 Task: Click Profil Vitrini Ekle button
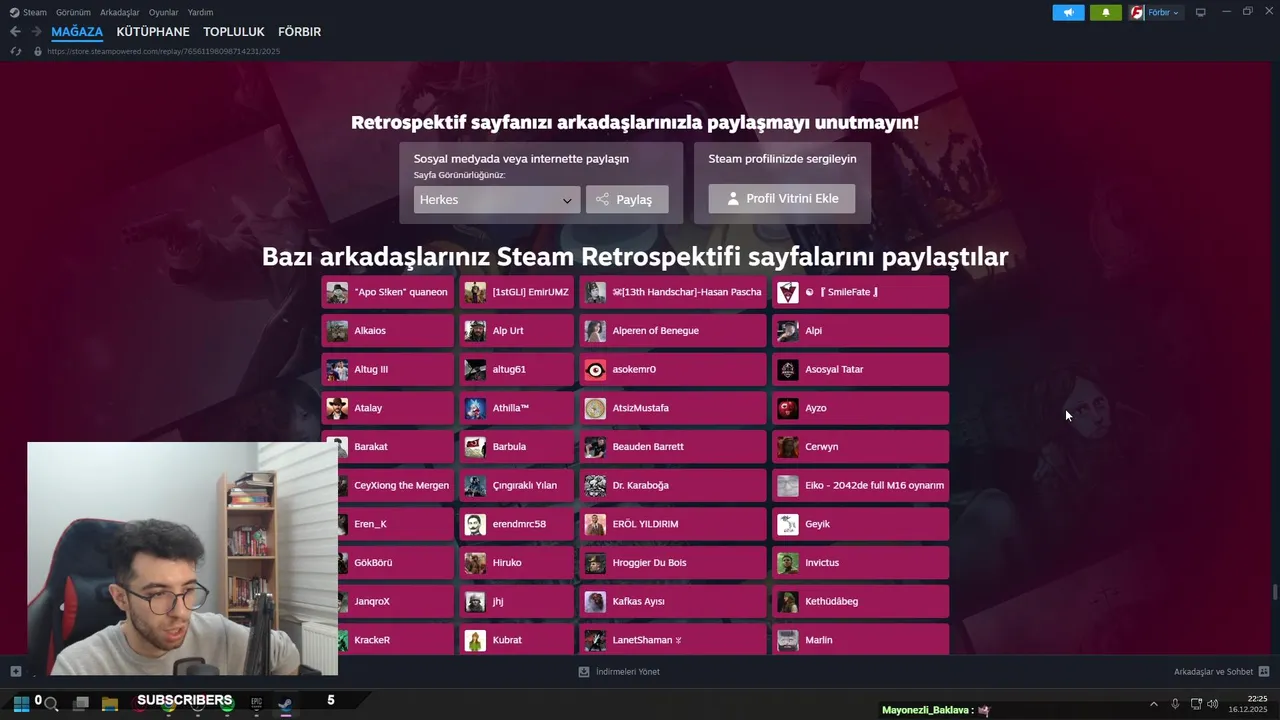(782, 198)
